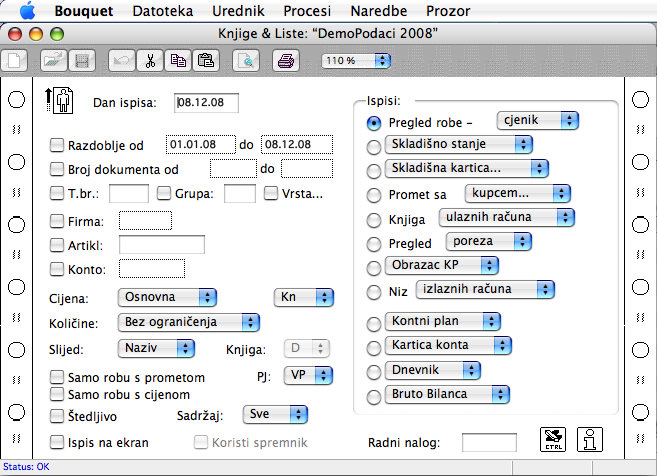Tick the Ispis na ekran checkbox

coord(57,442)
